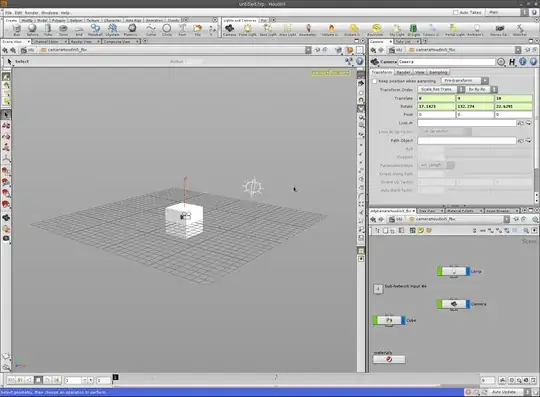Open the File menu
This screenshot has height=397, width=540.
click(9, 13)
